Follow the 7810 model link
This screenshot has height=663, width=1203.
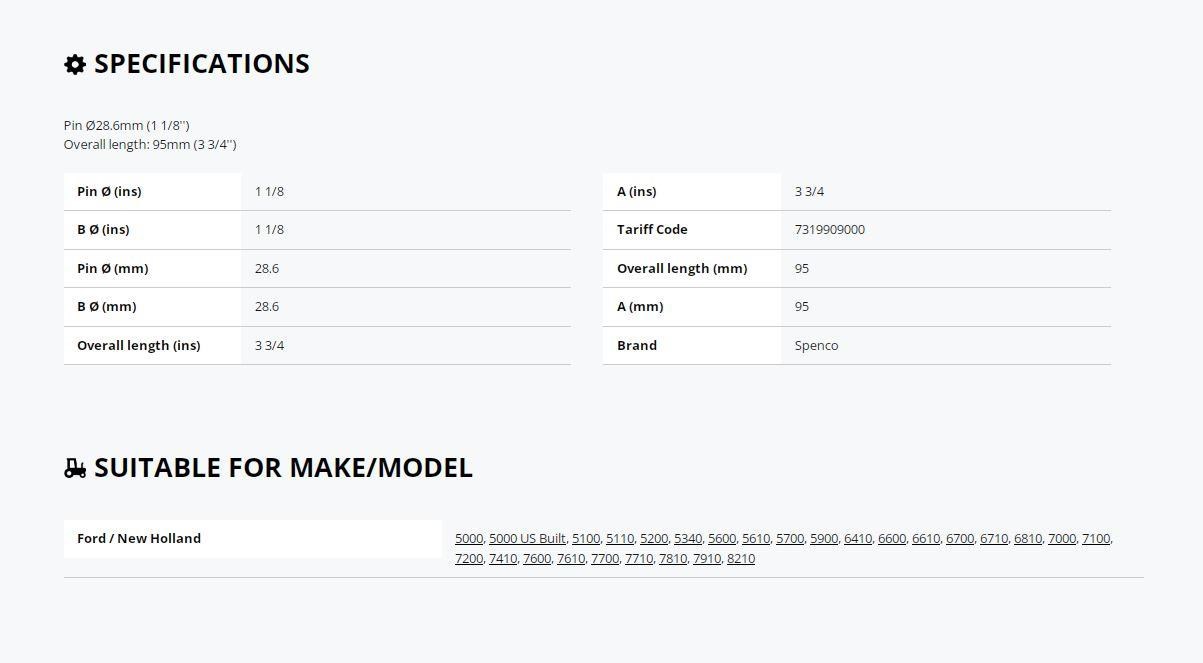coord(672,558)
